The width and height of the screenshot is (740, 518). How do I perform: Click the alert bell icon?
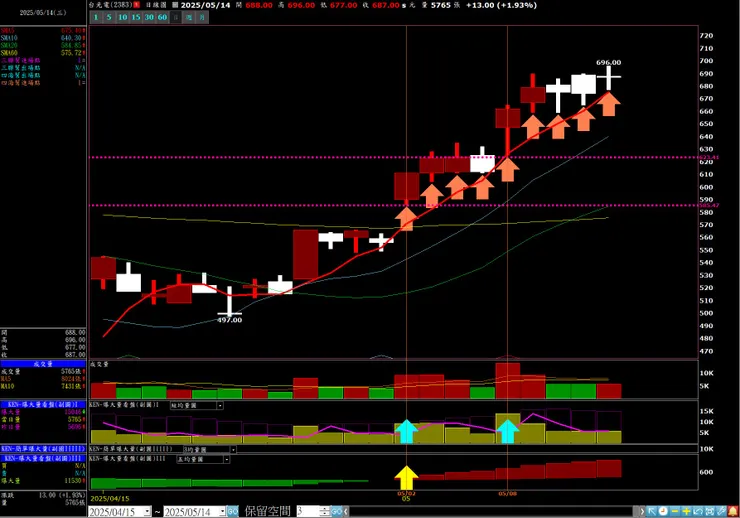733,511
